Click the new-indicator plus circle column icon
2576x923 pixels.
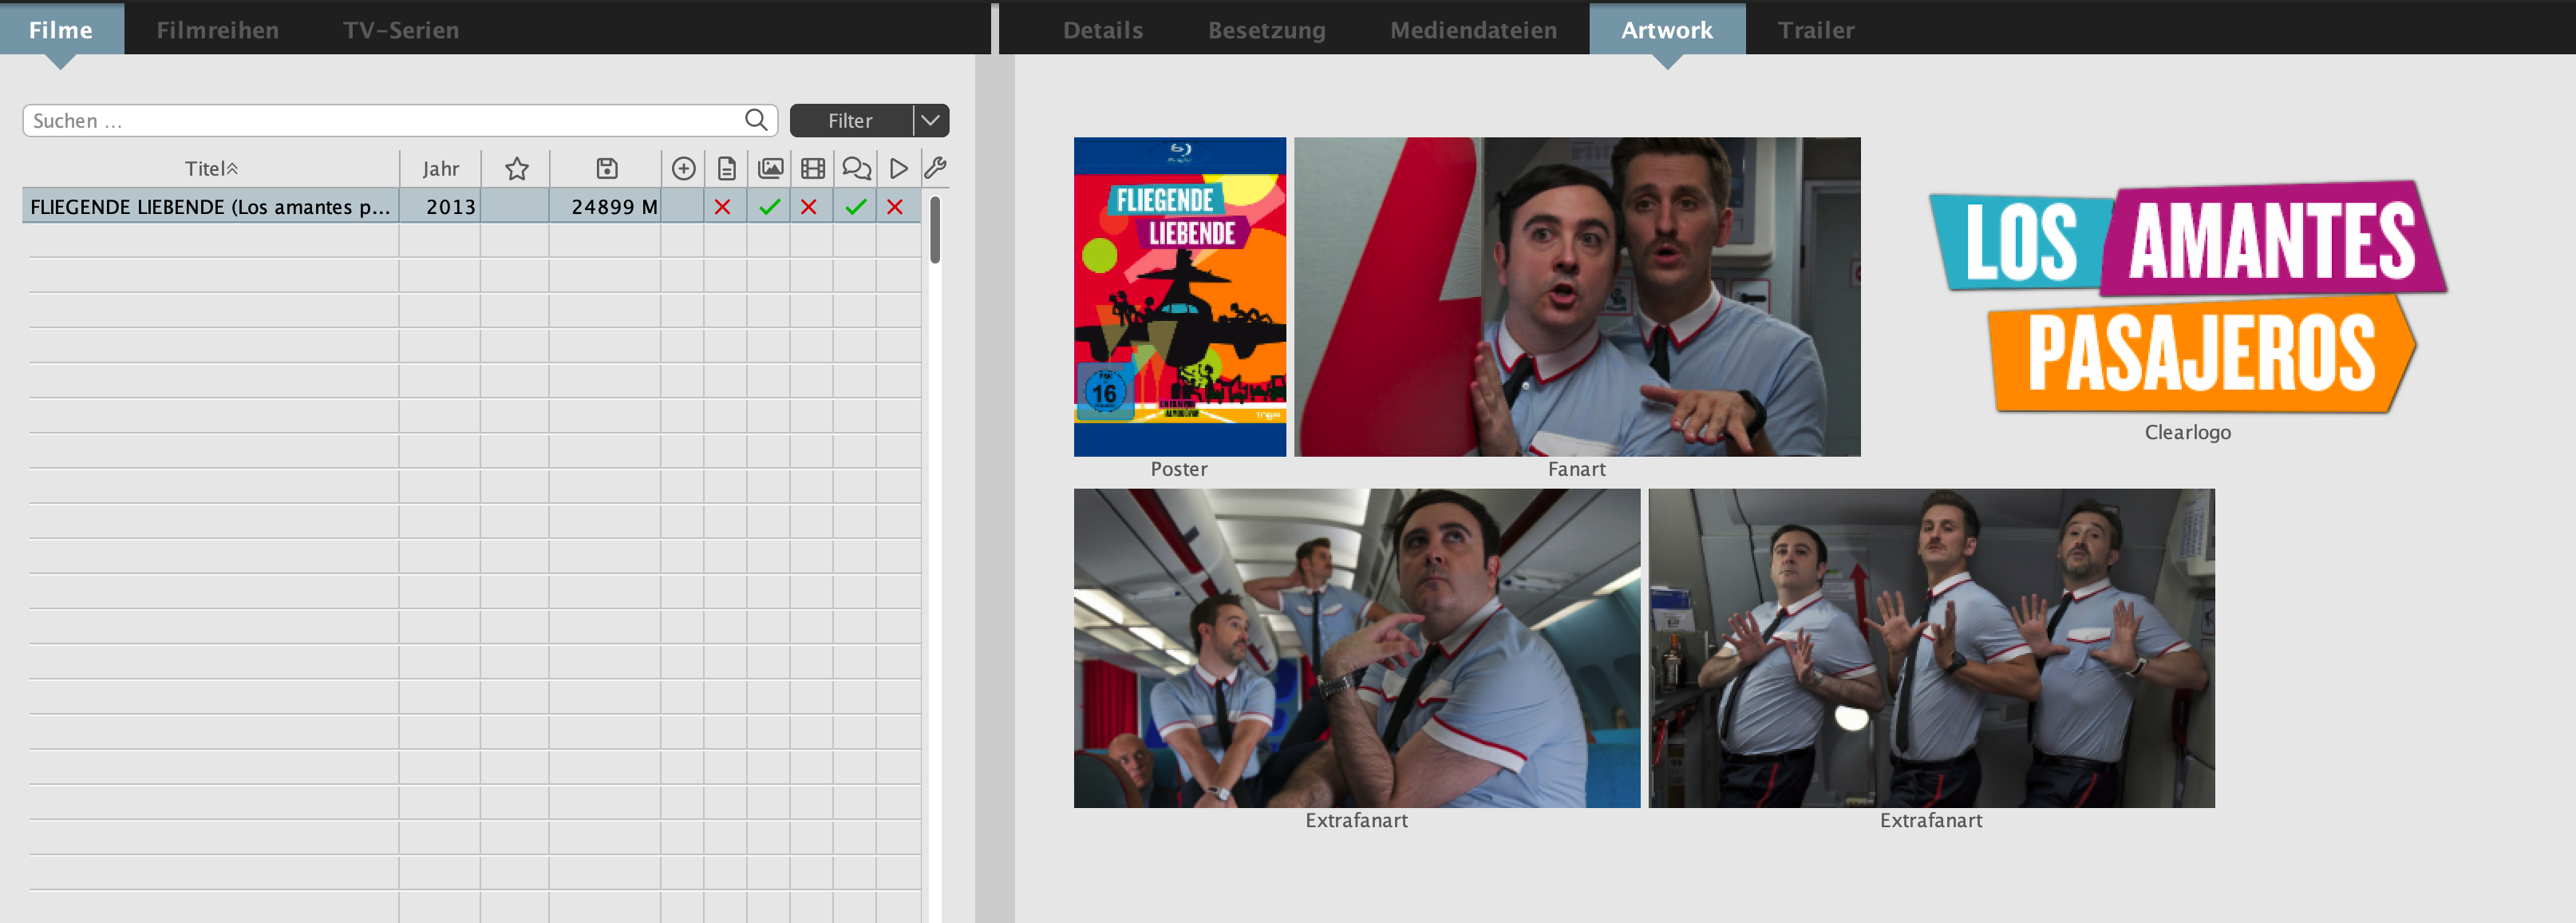pos(683,168)
